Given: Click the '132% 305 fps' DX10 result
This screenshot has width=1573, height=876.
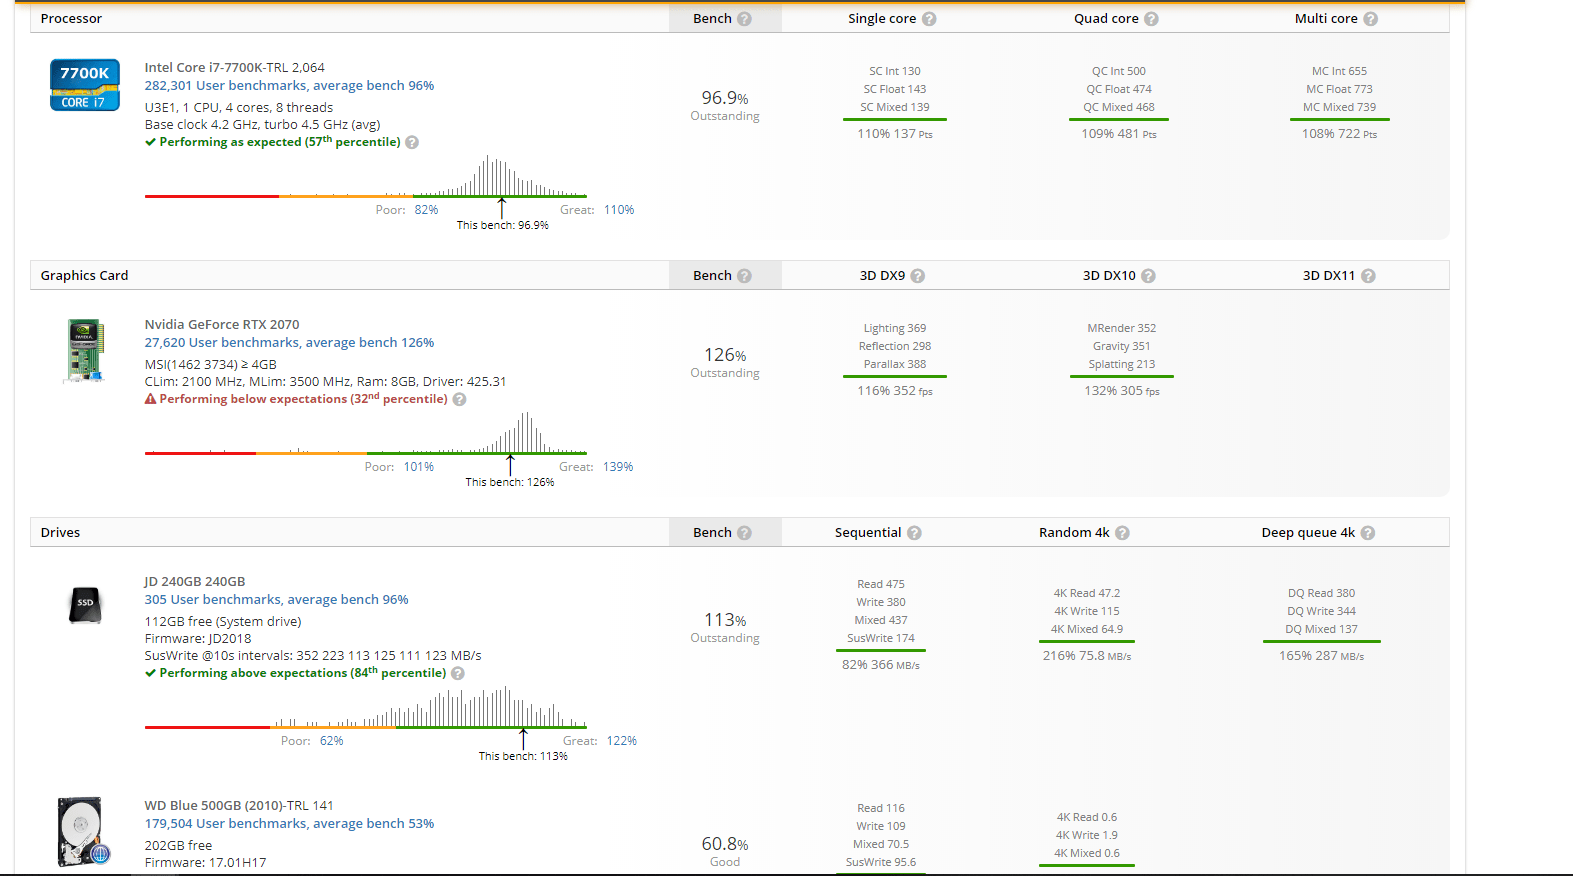Looking at the screenshot, I should coord(1122,391).
